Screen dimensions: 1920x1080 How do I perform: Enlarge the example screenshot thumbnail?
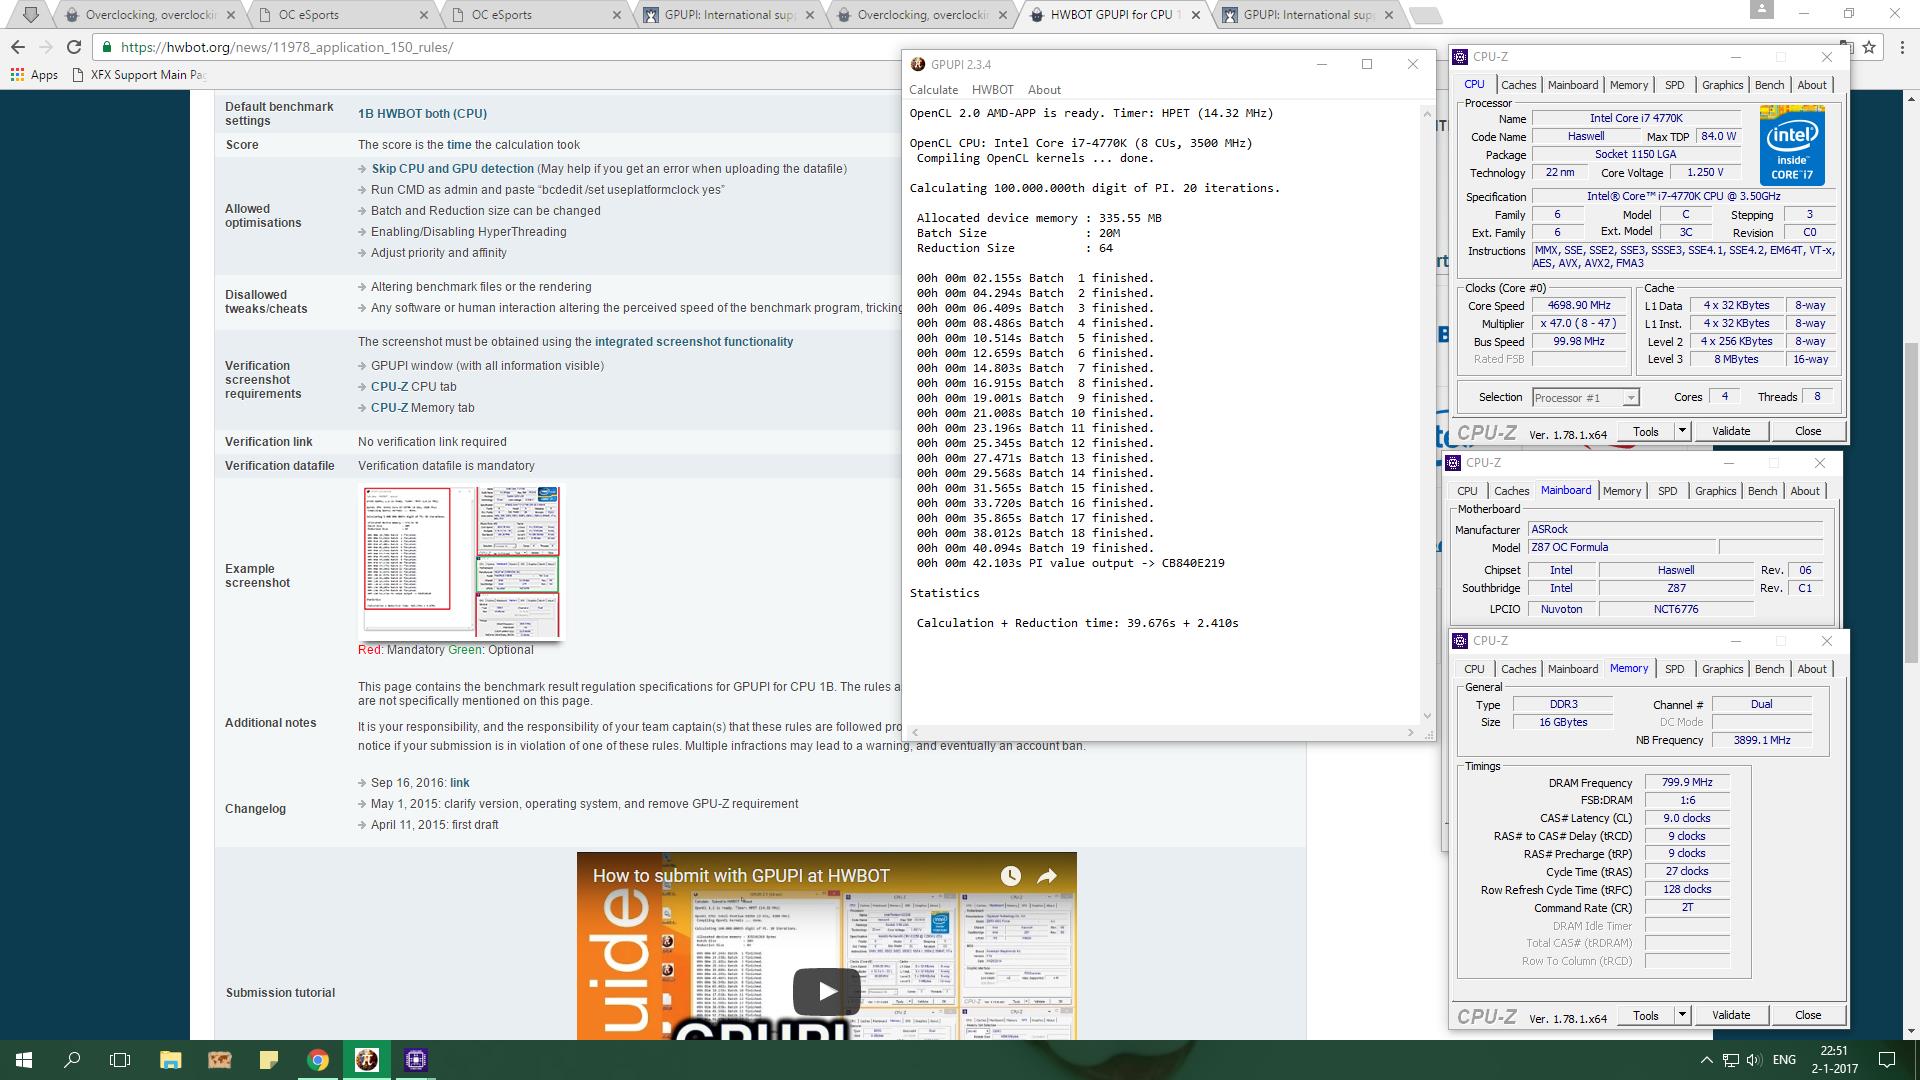click(x=462, y=563)
